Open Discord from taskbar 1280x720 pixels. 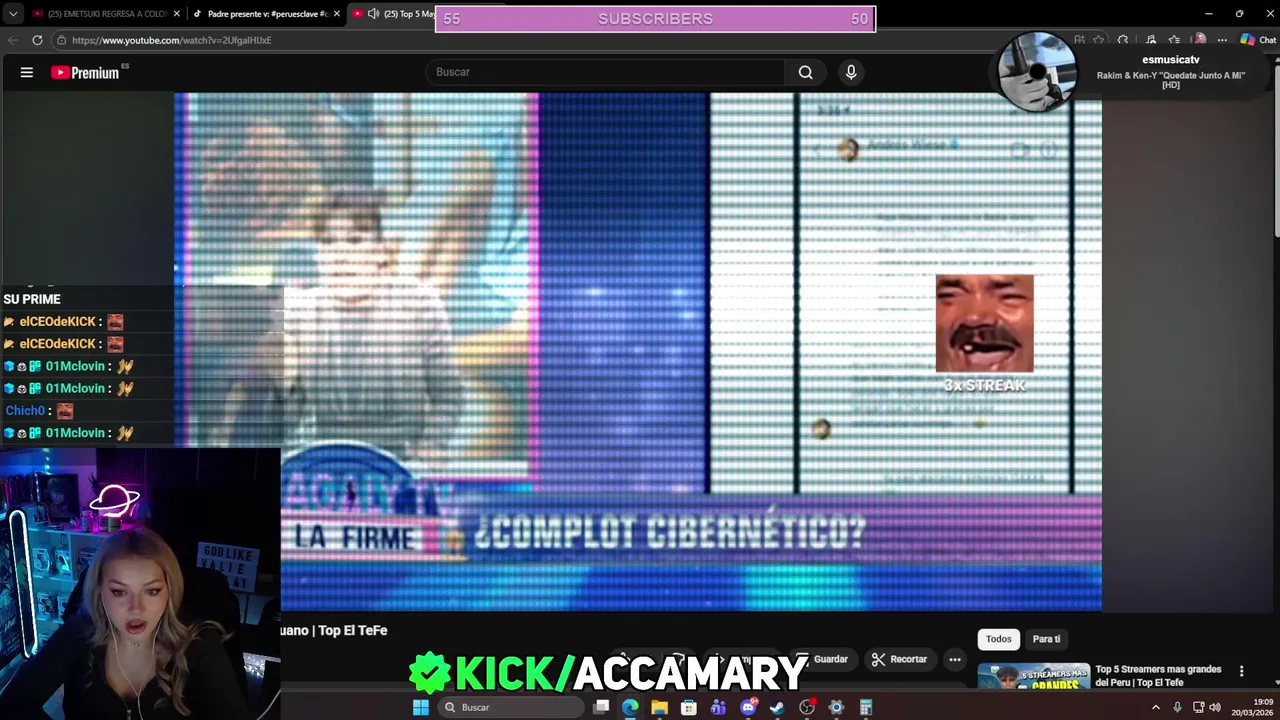[x=748, y=707]
